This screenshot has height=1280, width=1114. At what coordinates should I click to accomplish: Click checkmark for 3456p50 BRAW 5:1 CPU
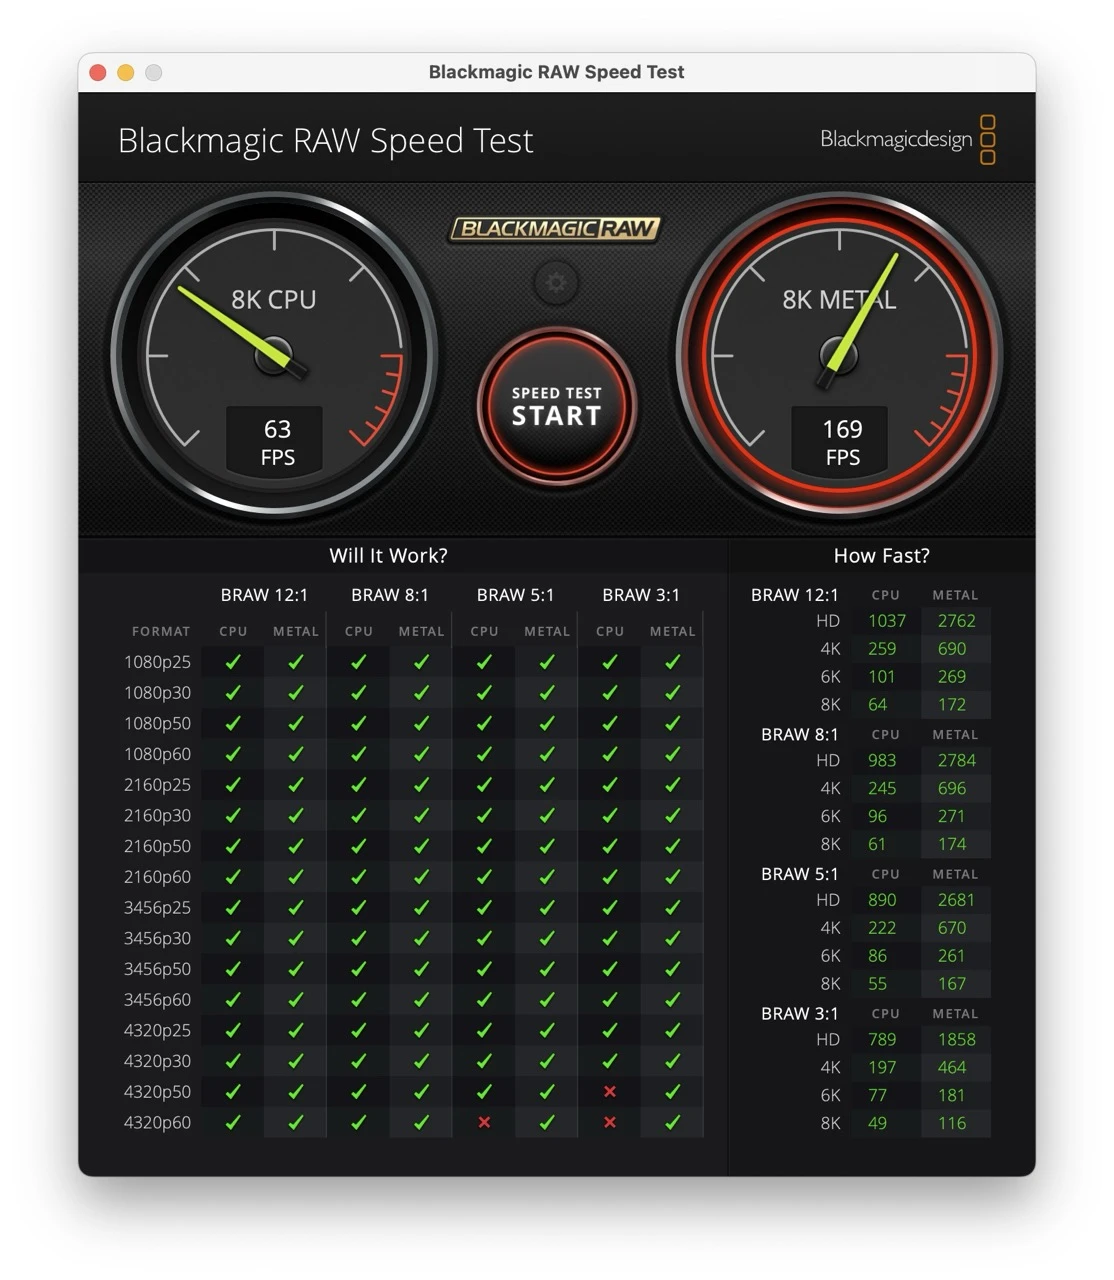pyautogui.click(x=484, y=969)
